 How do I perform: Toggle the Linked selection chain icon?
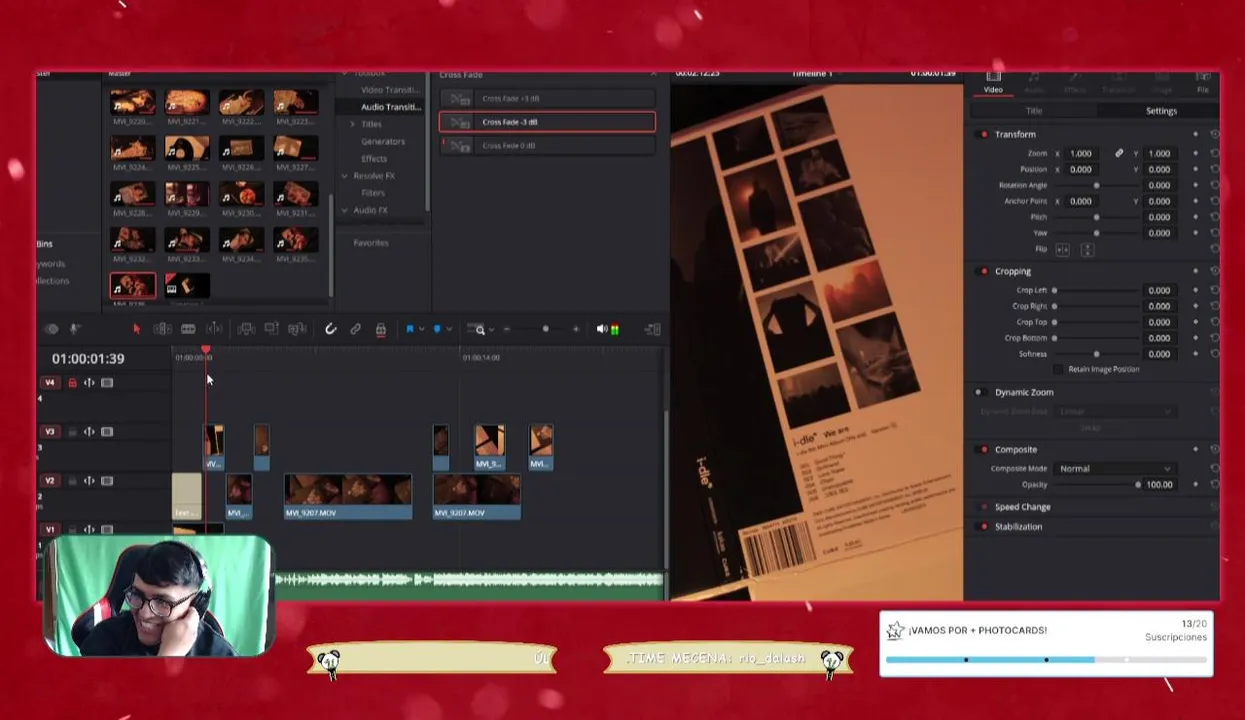(x=355, y=329)
